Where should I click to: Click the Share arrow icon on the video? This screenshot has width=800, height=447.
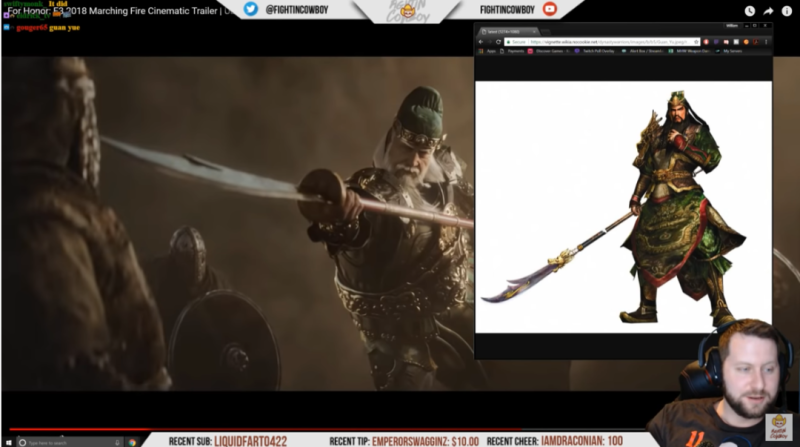pos(768,11)
